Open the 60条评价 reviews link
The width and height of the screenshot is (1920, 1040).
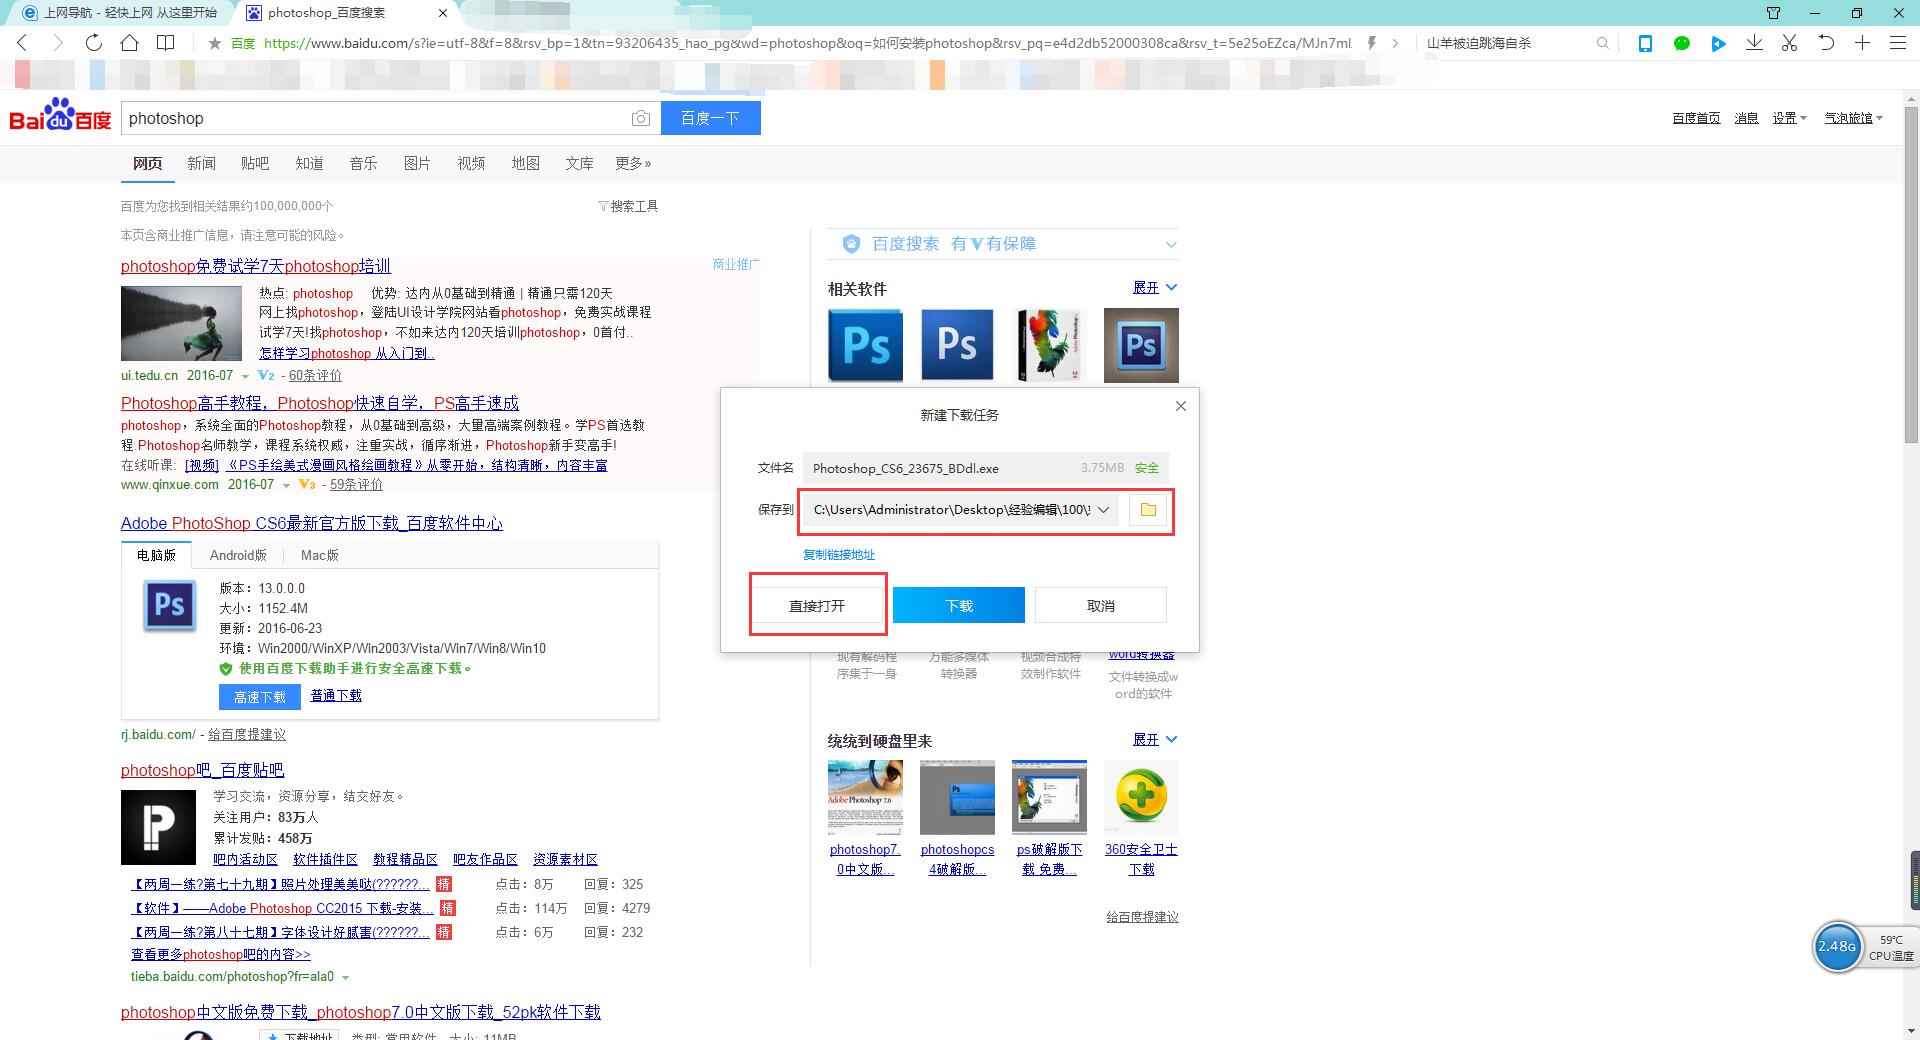315,376
